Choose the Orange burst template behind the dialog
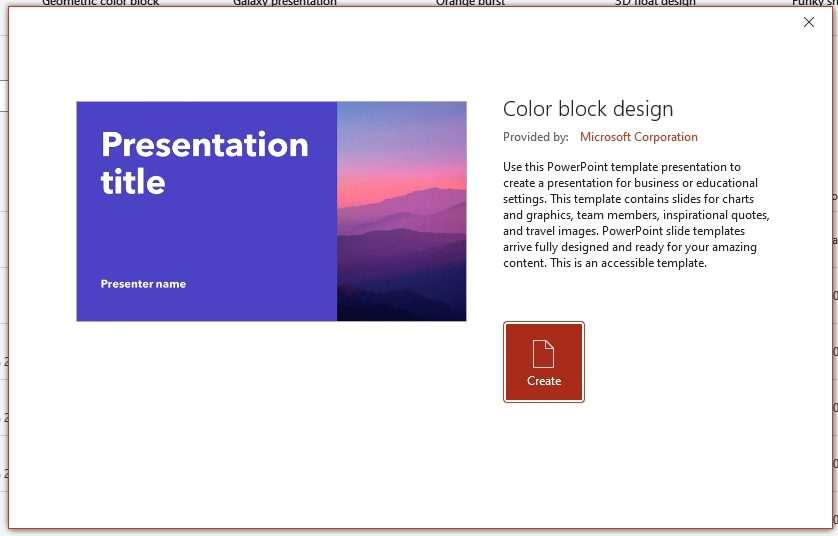The height and width of the screenshot is (536, 838). [470, 3]
